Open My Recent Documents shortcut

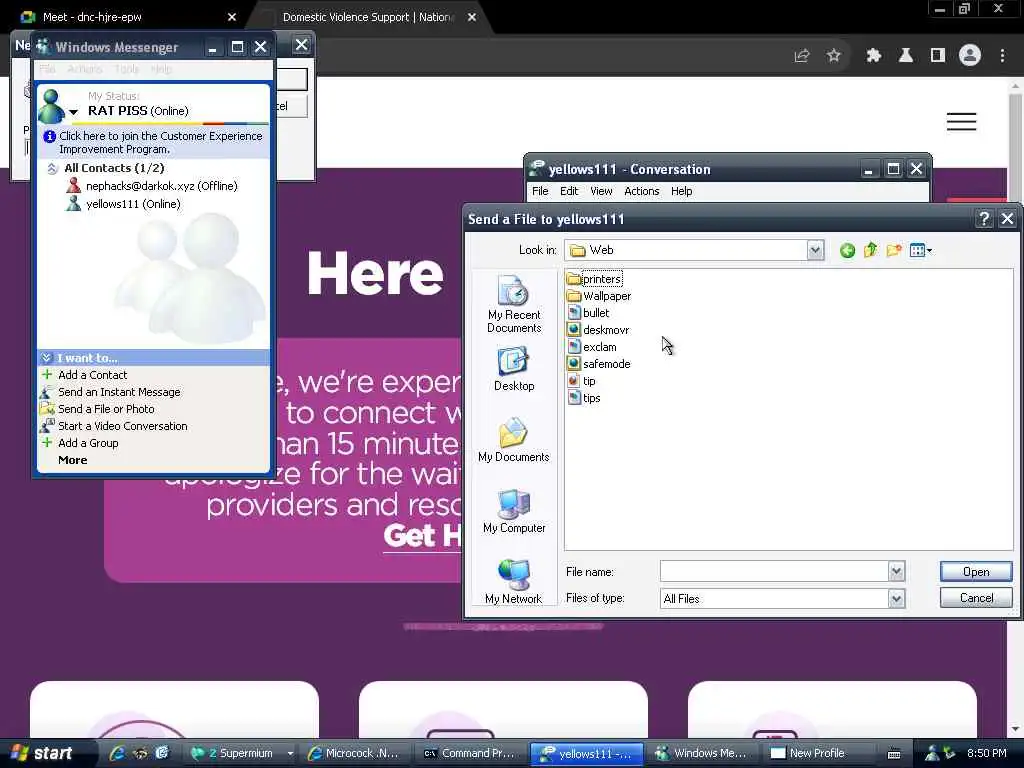click(514, 304)
